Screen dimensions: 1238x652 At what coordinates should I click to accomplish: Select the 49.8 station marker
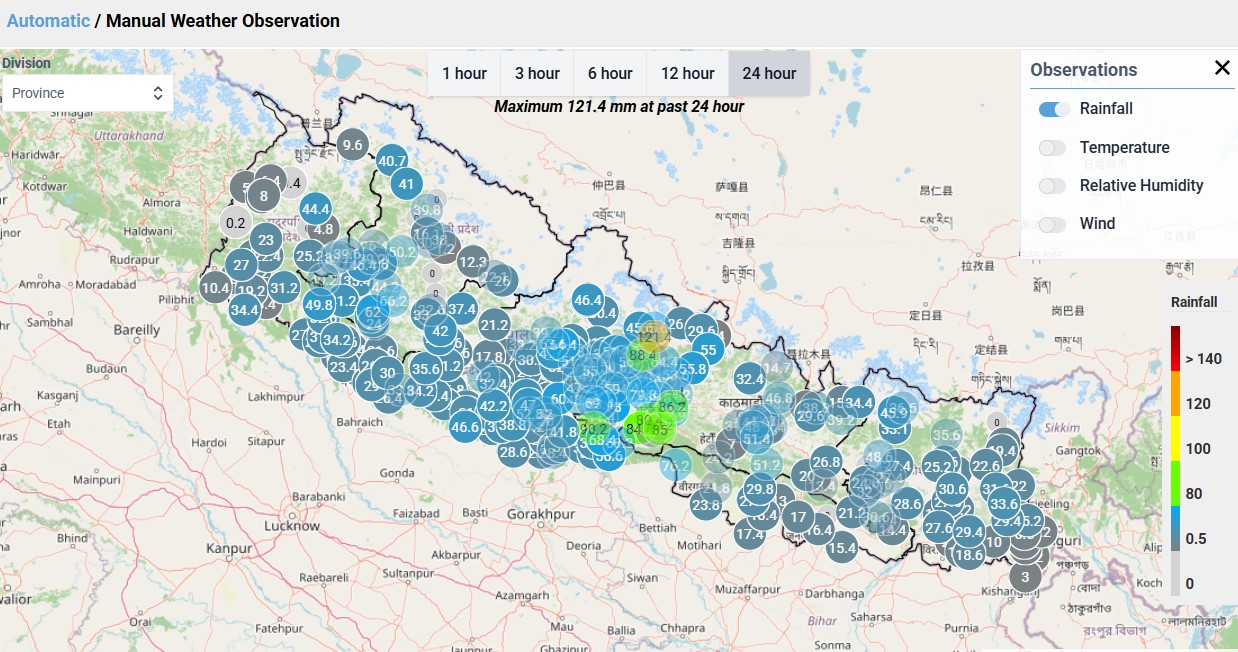pos(319,305)
